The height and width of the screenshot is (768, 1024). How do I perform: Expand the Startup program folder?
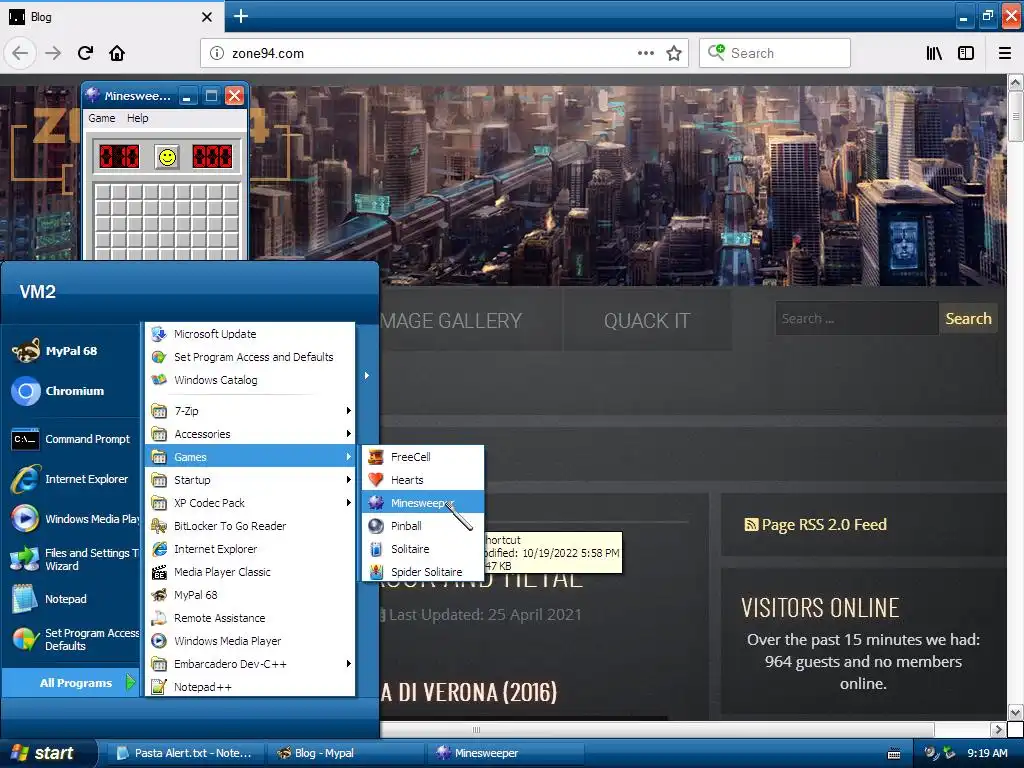tap(250, 480)
